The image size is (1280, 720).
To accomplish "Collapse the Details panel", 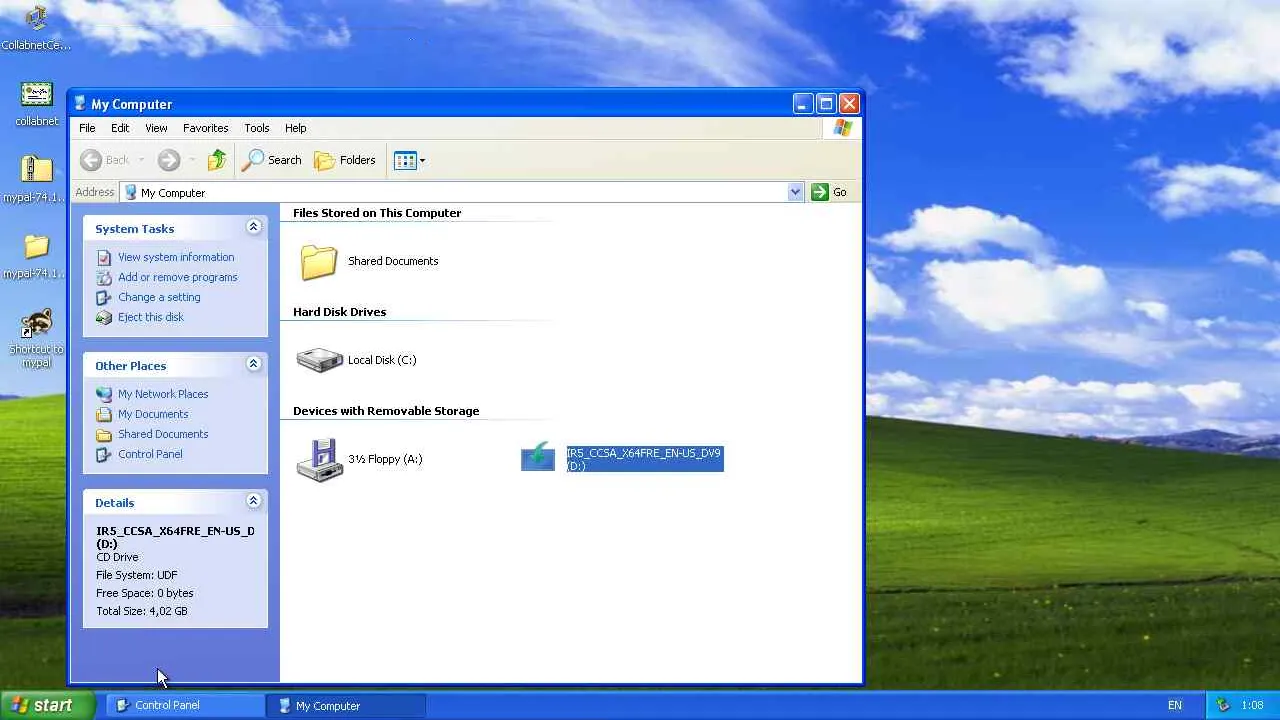I will tap(253, 501).
